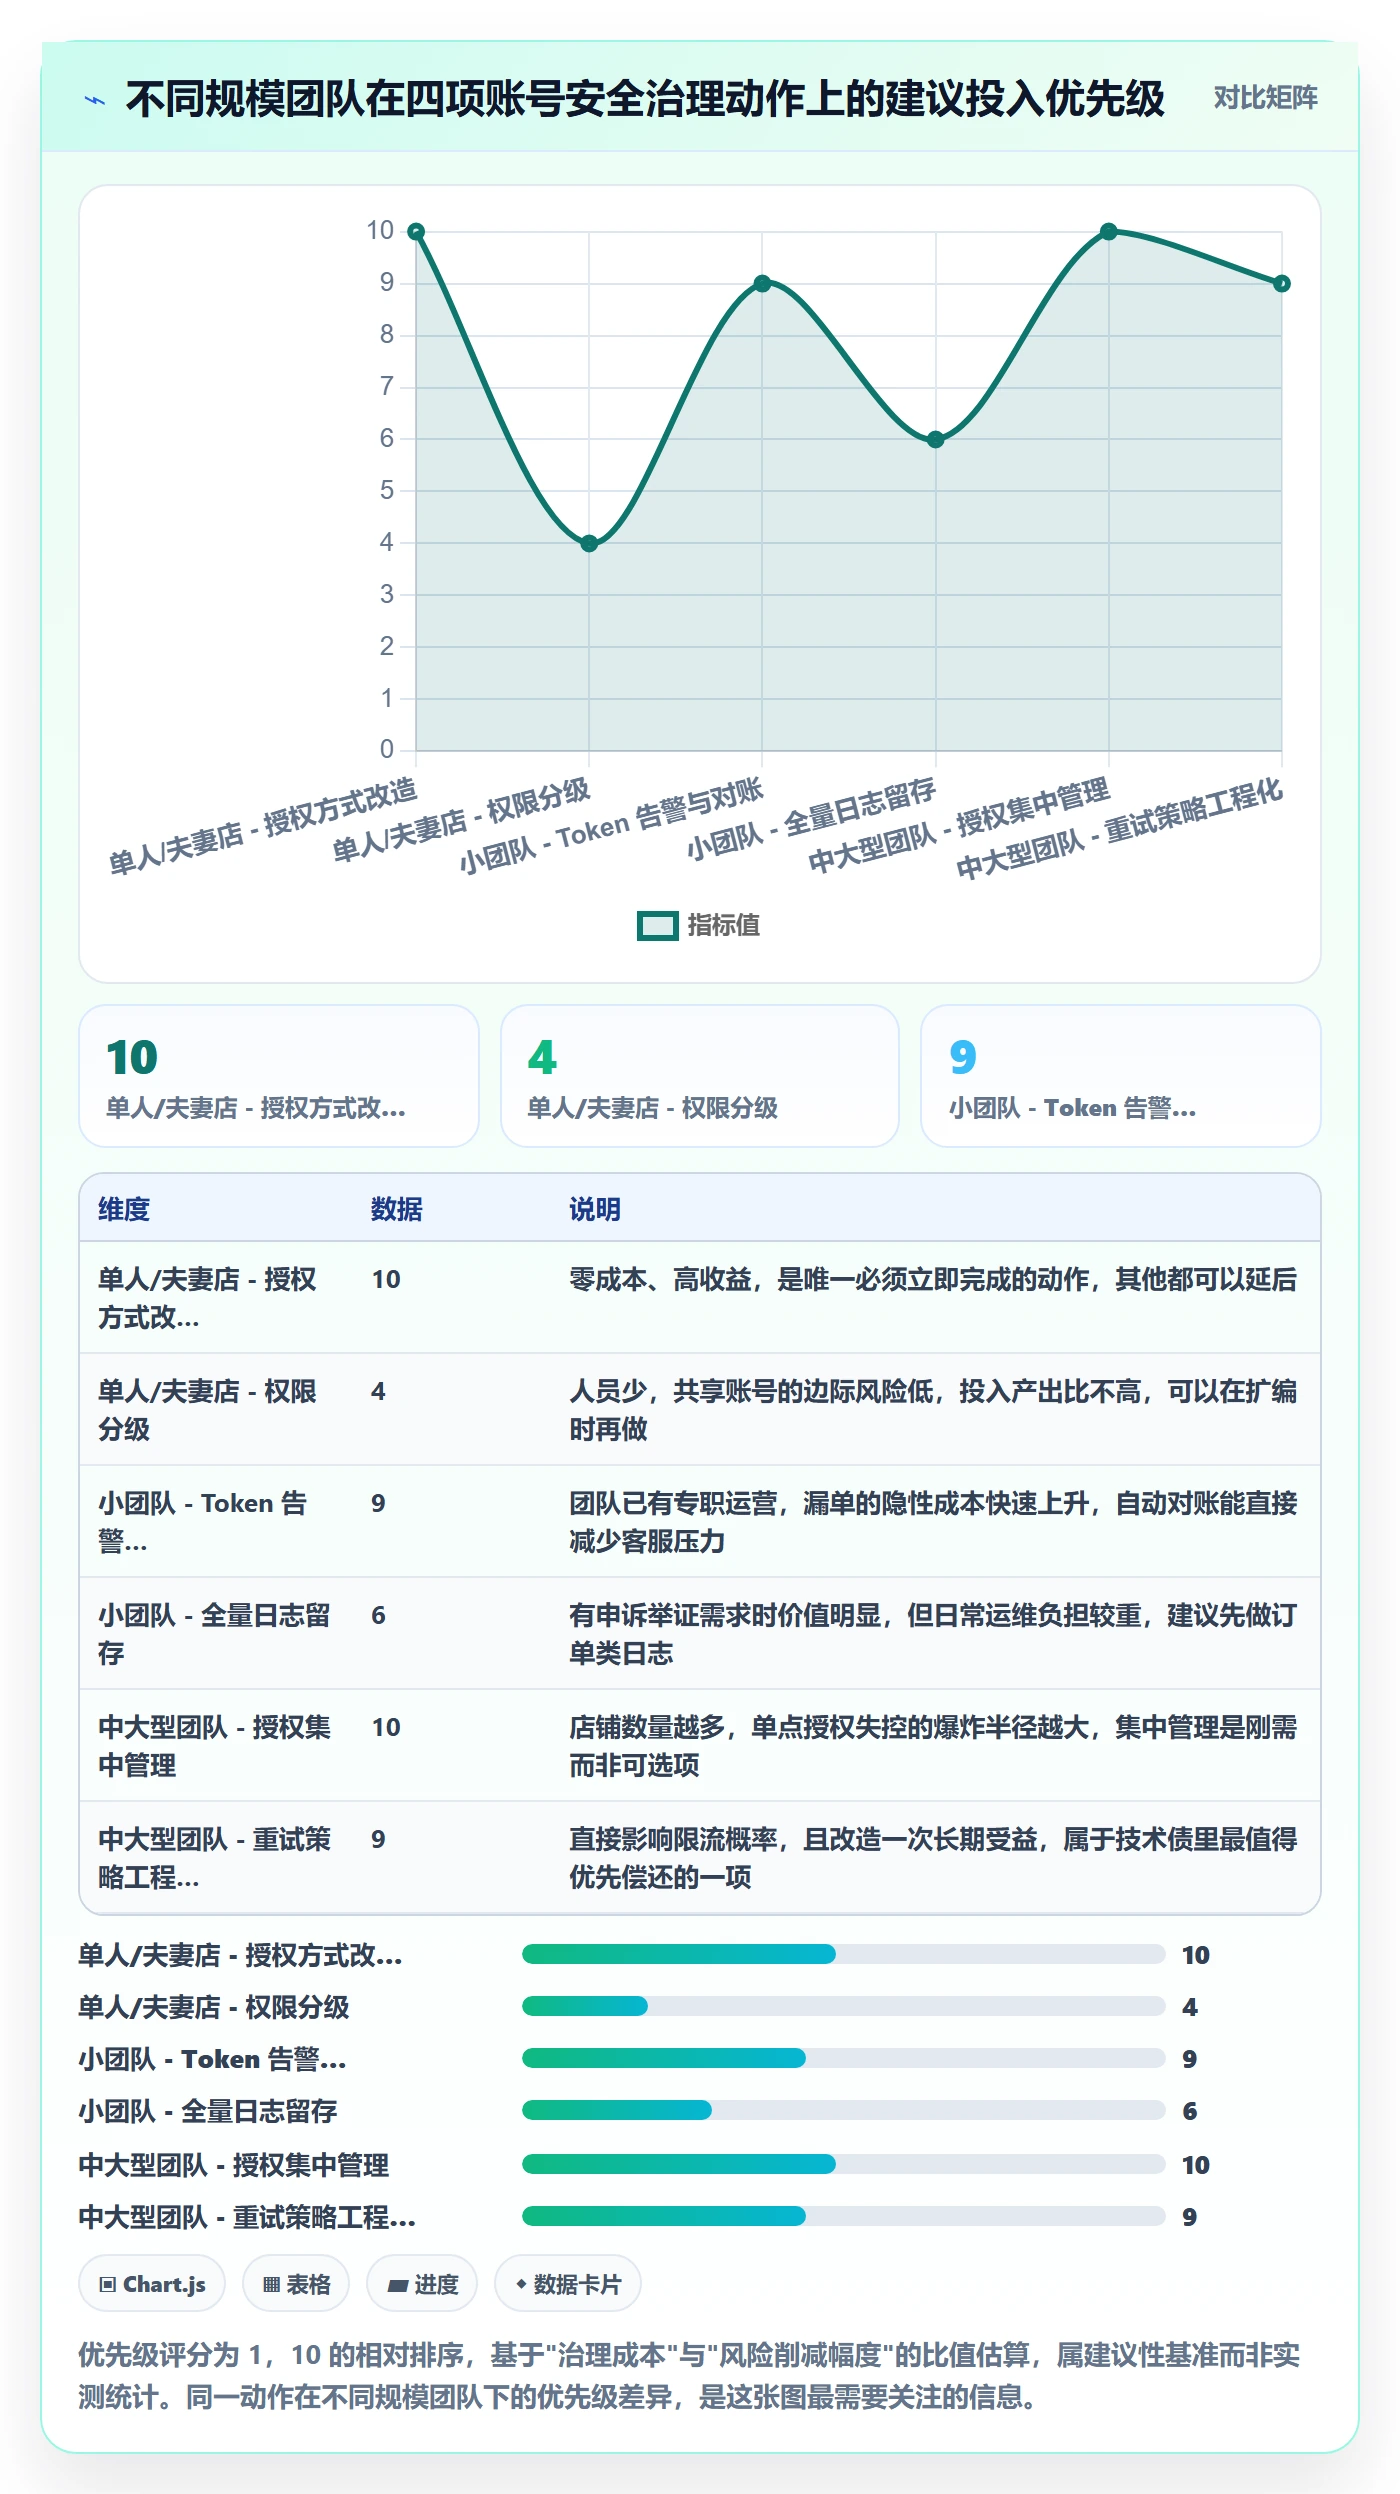
Task: Click the progress bar for 小团队 - Token 告警
Action: point(844,2058)
